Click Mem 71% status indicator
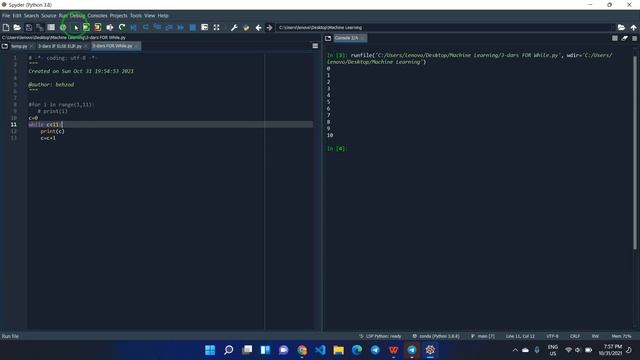Screen dimensions: 640x360 click(621, 336)
